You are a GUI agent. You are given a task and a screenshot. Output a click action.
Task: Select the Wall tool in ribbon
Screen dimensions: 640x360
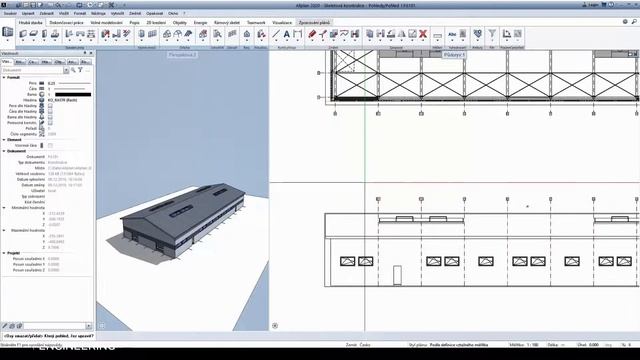pyautogui.click(x=23, y=34)
